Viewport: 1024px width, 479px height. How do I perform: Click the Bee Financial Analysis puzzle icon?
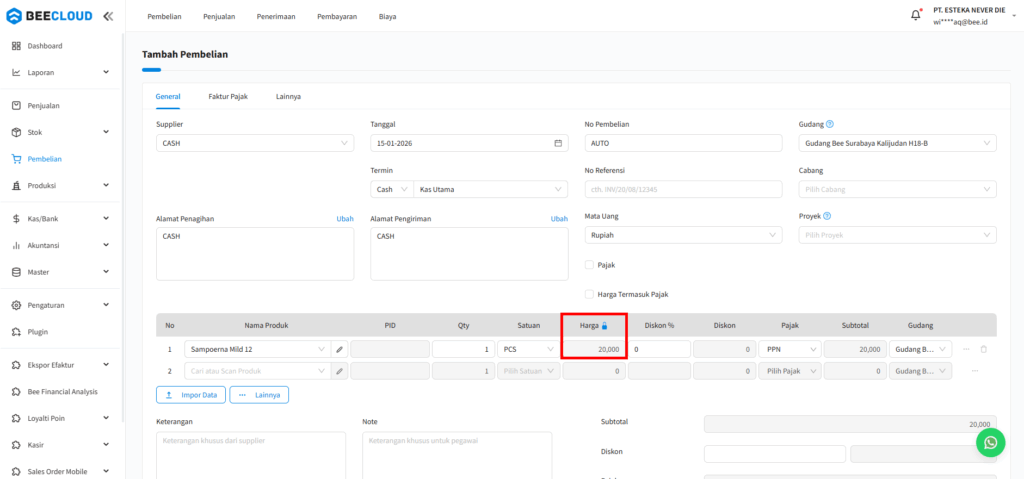(17, 391)
